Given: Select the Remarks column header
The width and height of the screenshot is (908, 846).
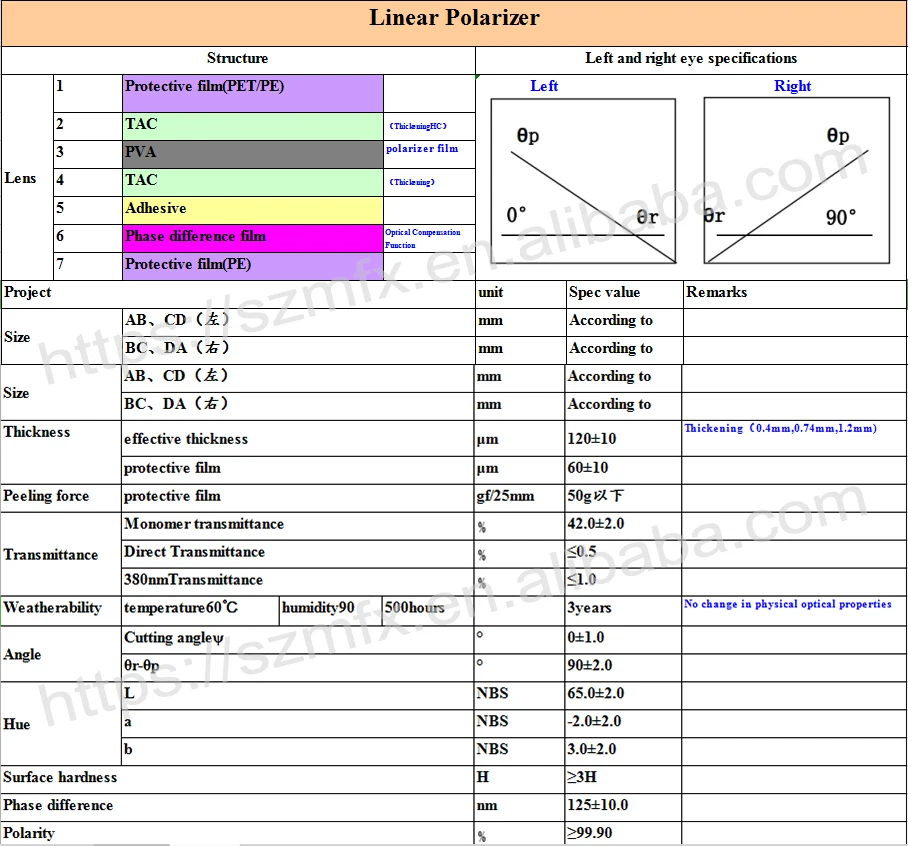Looking at the screenshot, I should coord(716,293).
